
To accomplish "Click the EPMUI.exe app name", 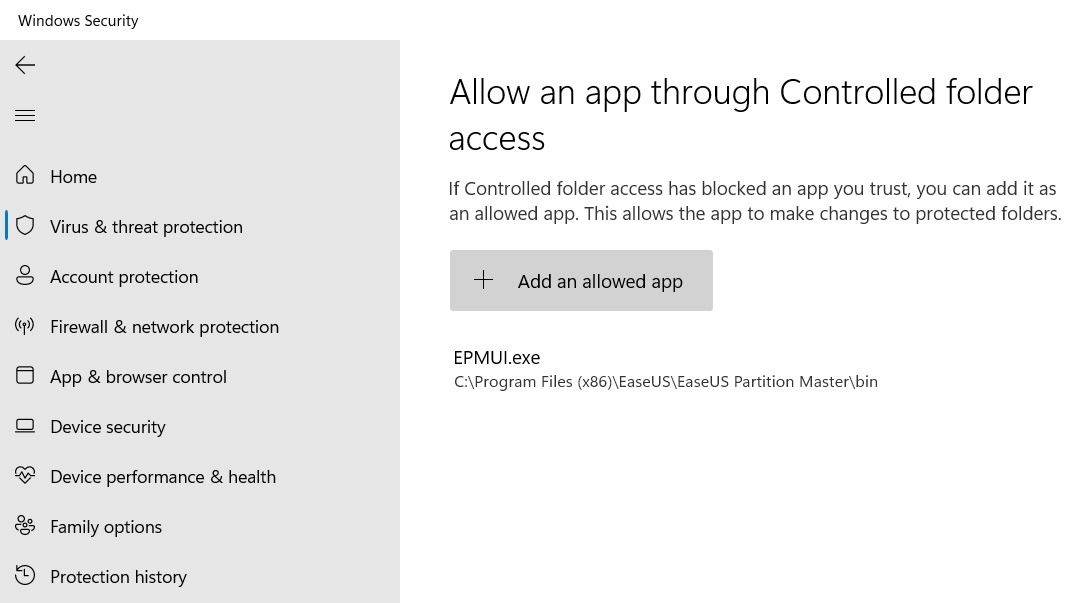I will click(496, 357).
